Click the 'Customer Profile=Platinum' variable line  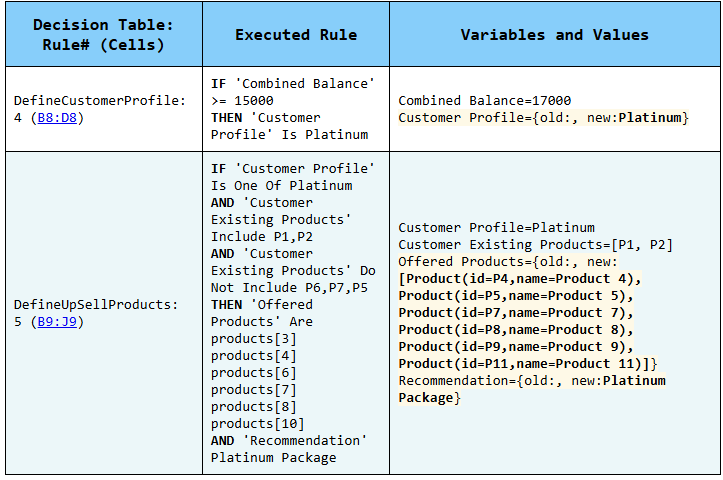(496, 227)
